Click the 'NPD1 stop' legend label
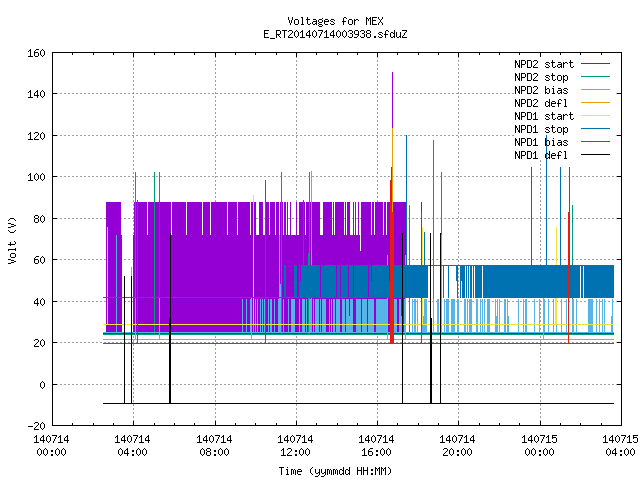Image resolution: width=640 pixels, height=480 pixels. tap(541, 129)
